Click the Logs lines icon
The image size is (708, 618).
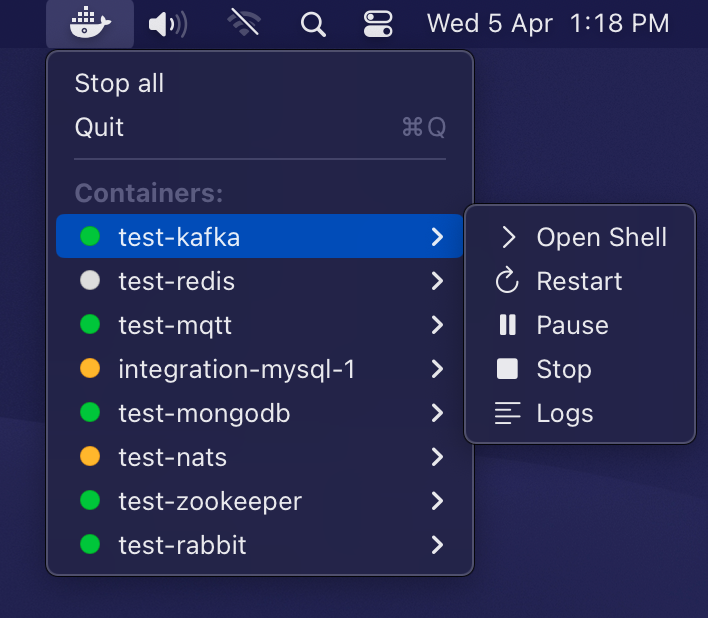click(508, 413)
